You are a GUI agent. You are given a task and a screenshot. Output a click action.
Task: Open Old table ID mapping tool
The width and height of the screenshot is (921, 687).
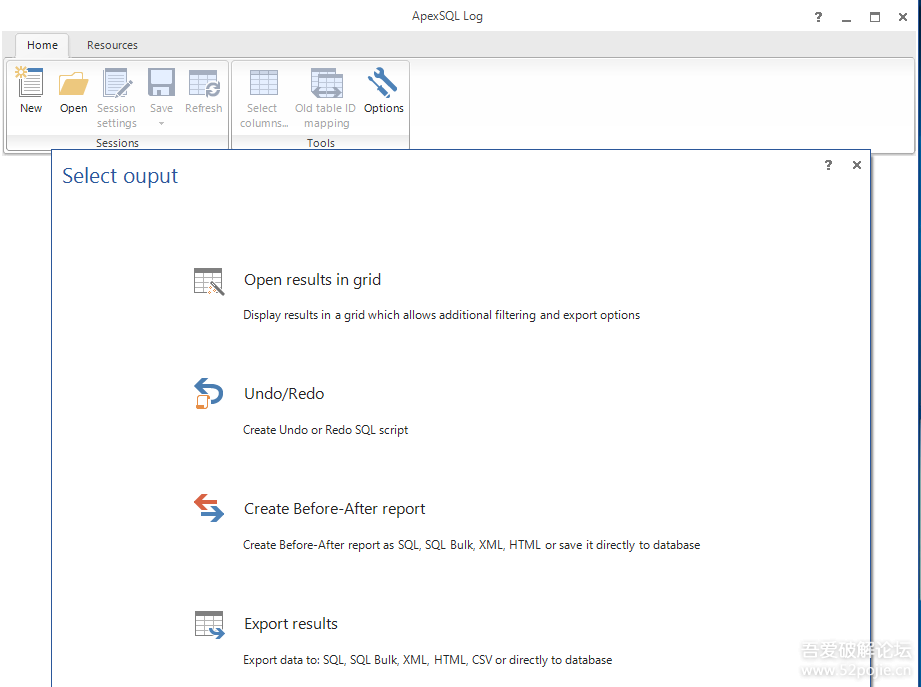click(326, 97)
